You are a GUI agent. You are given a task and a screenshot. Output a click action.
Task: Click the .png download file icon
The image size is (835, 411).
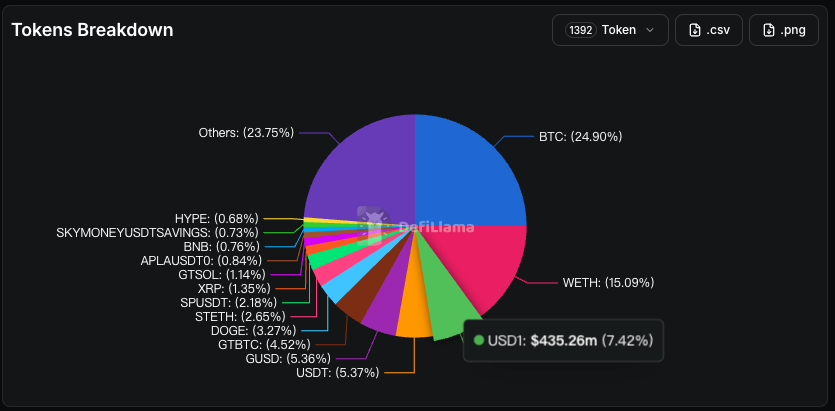click(768, 30)
